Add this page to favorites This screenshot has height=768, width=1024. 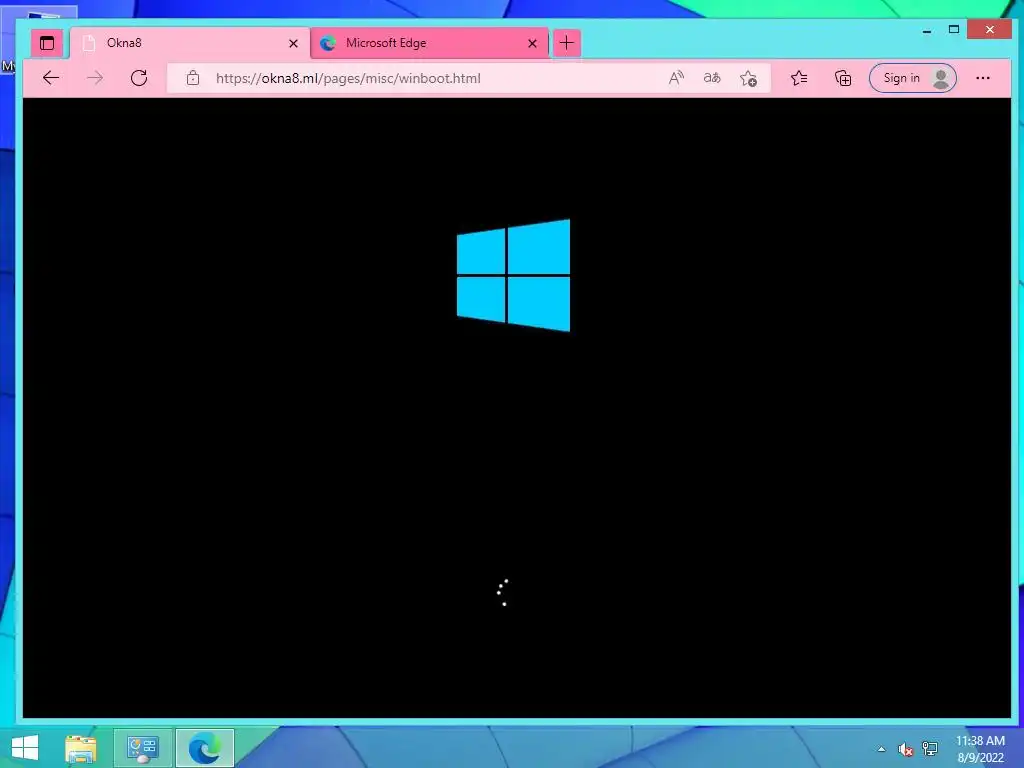pyautogui.click(x=748, y=78)
